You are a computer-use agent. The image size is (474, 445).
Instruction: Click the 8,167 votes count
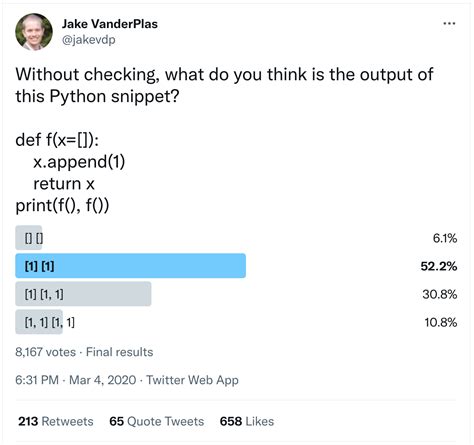pos(46,352)
